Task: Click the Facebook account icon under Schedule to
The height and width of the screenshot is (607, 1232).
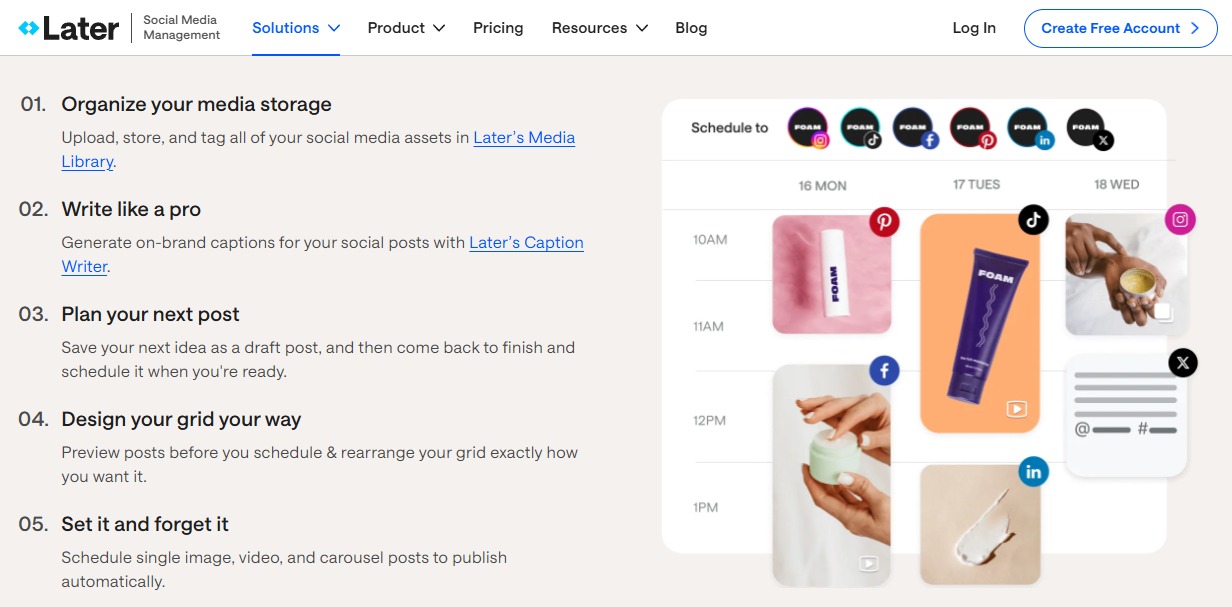Action: click(912, 126)
